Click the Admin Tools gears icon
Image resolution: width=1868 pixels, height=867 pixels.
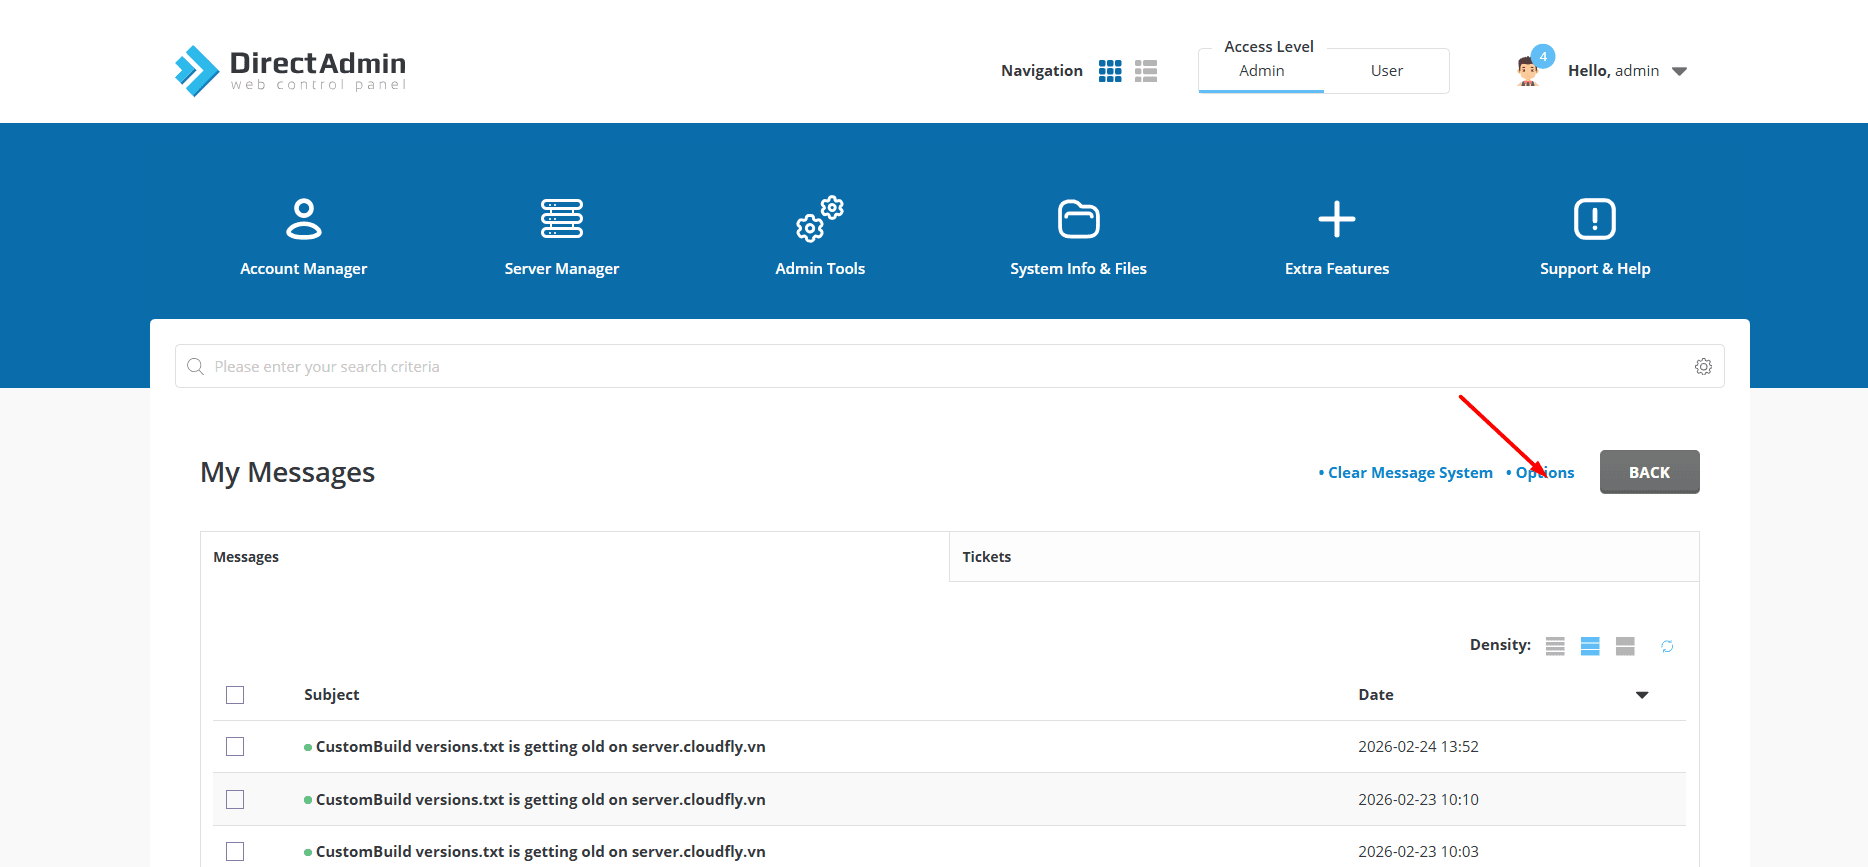click(x=819, y=219)
